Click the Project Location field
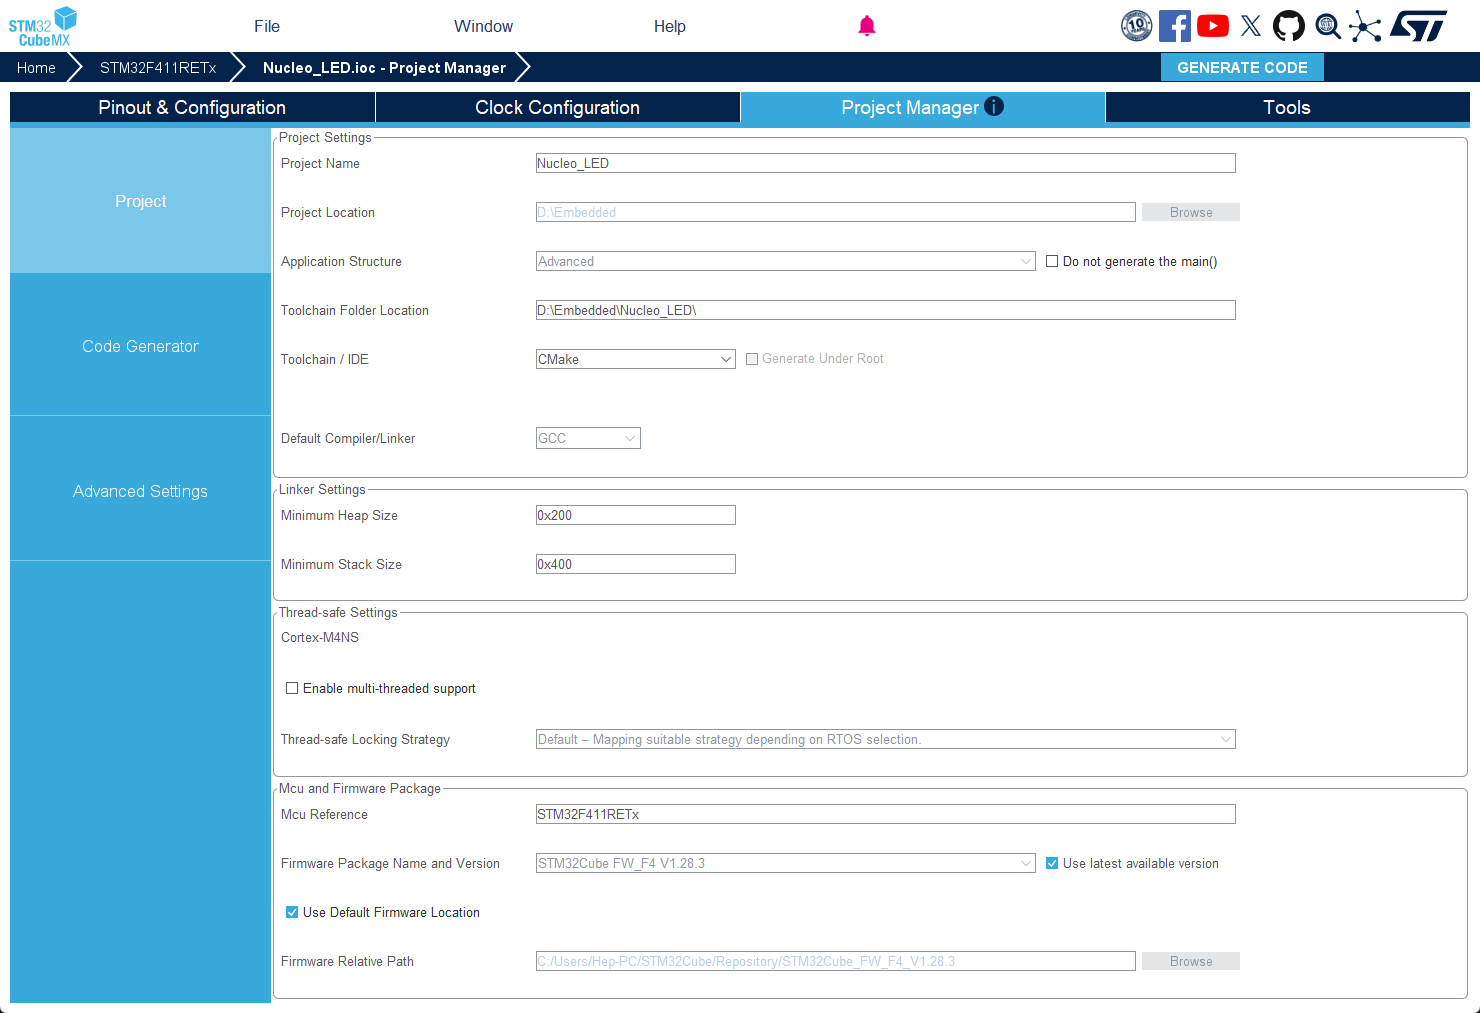The width and height of the screenshot is (1480, 1013). [x=835, y=212]
